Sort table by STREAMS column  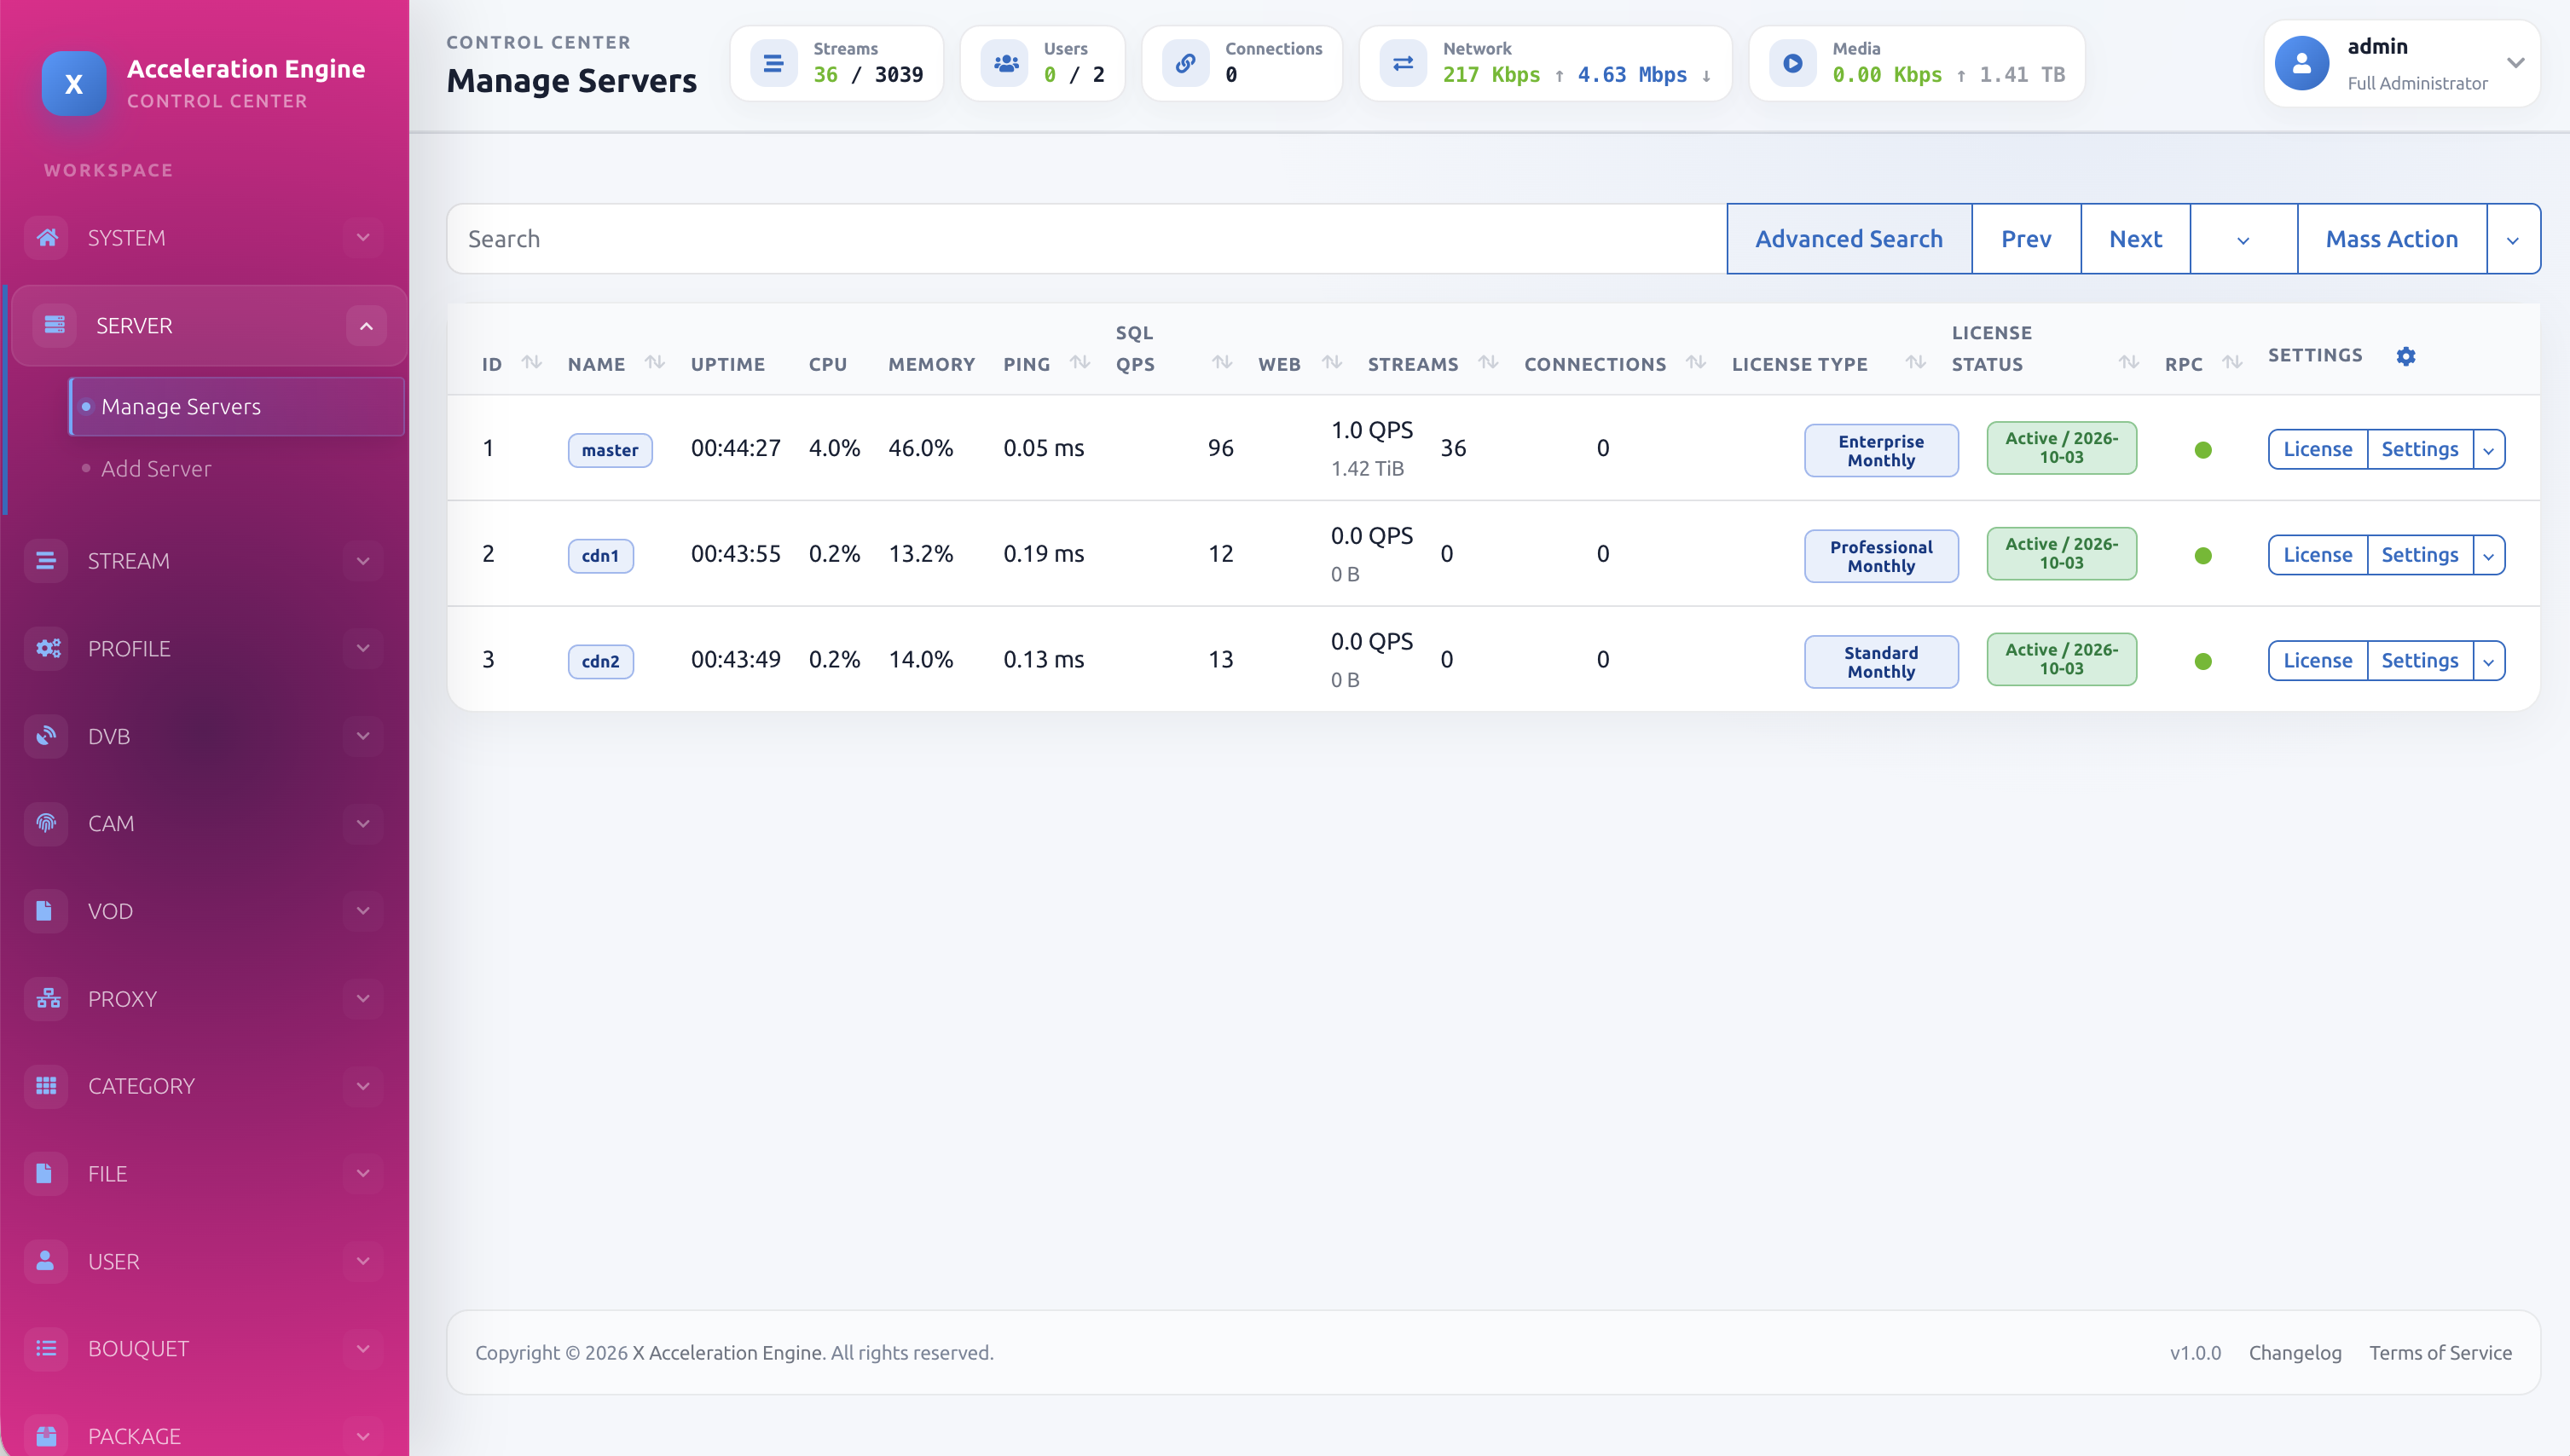click(1489, 363)
